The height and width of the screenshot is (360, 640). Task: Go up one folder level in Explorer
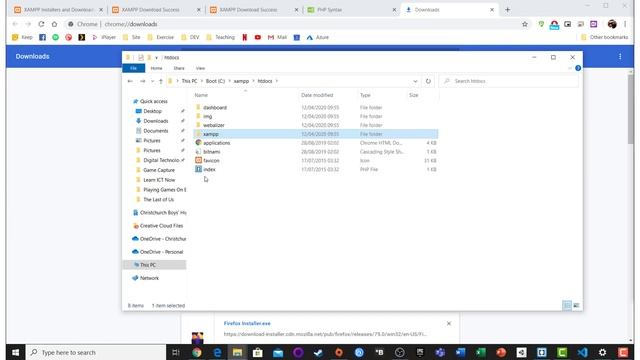pyautogui.click(x=161, y=81)
